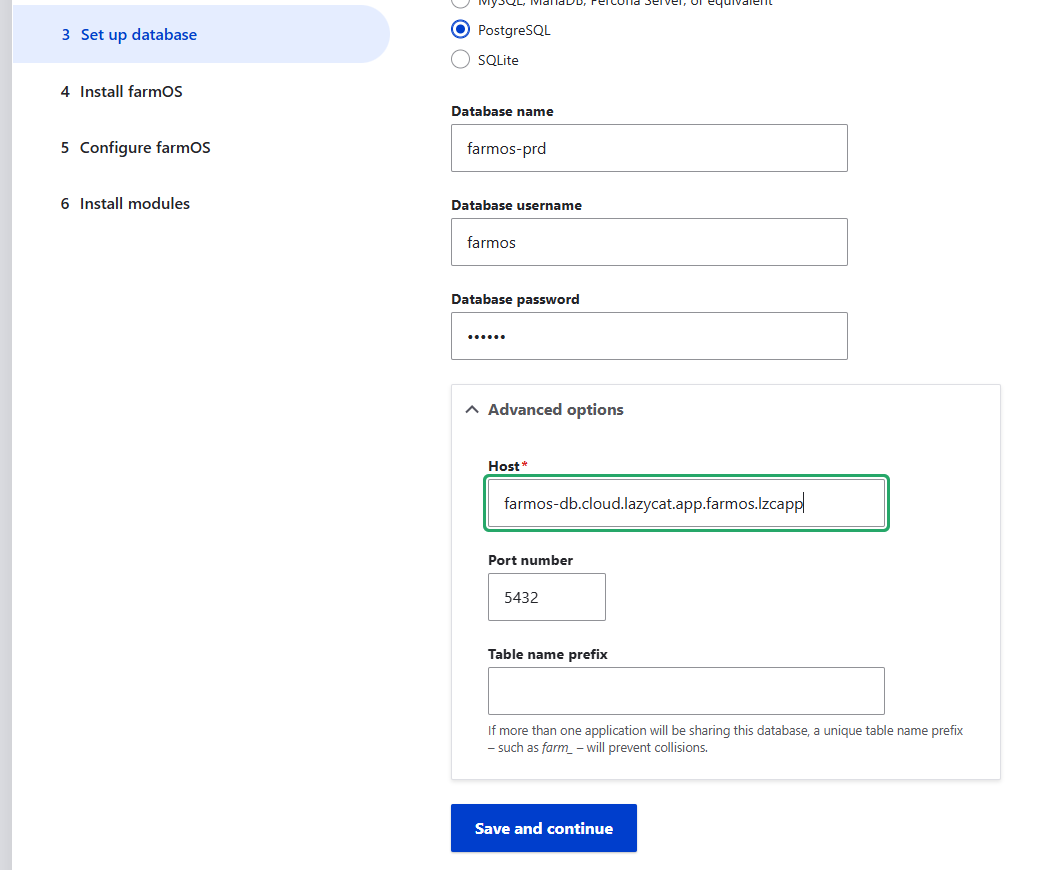Click the Database name input field
This screenshot has width=1050, height=870.
(649, 148)
